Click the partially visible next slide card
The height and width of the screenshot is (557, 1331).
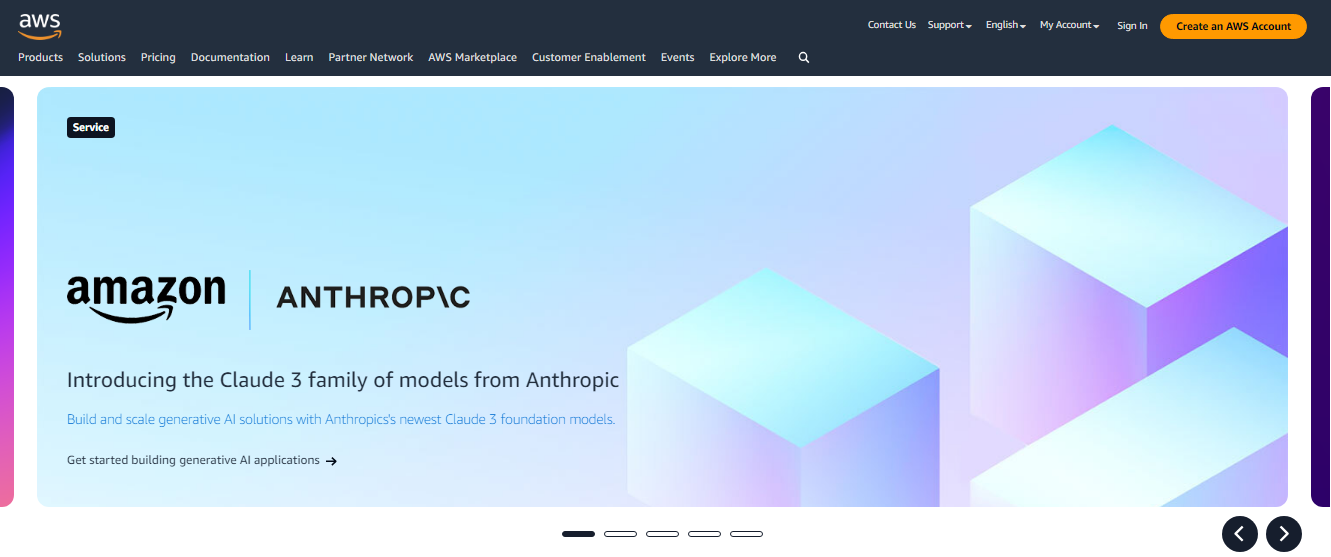point(1321,297)
